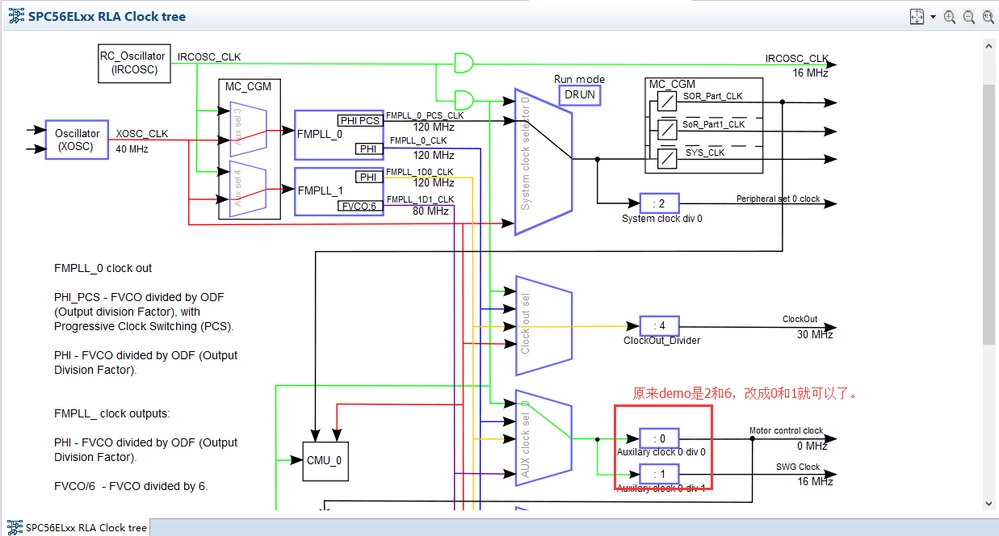The width and height of the screenshot is (999, 536).
Task: Click the DRUN run mode box
Action: pyautogui.click(x=580, y=95)
